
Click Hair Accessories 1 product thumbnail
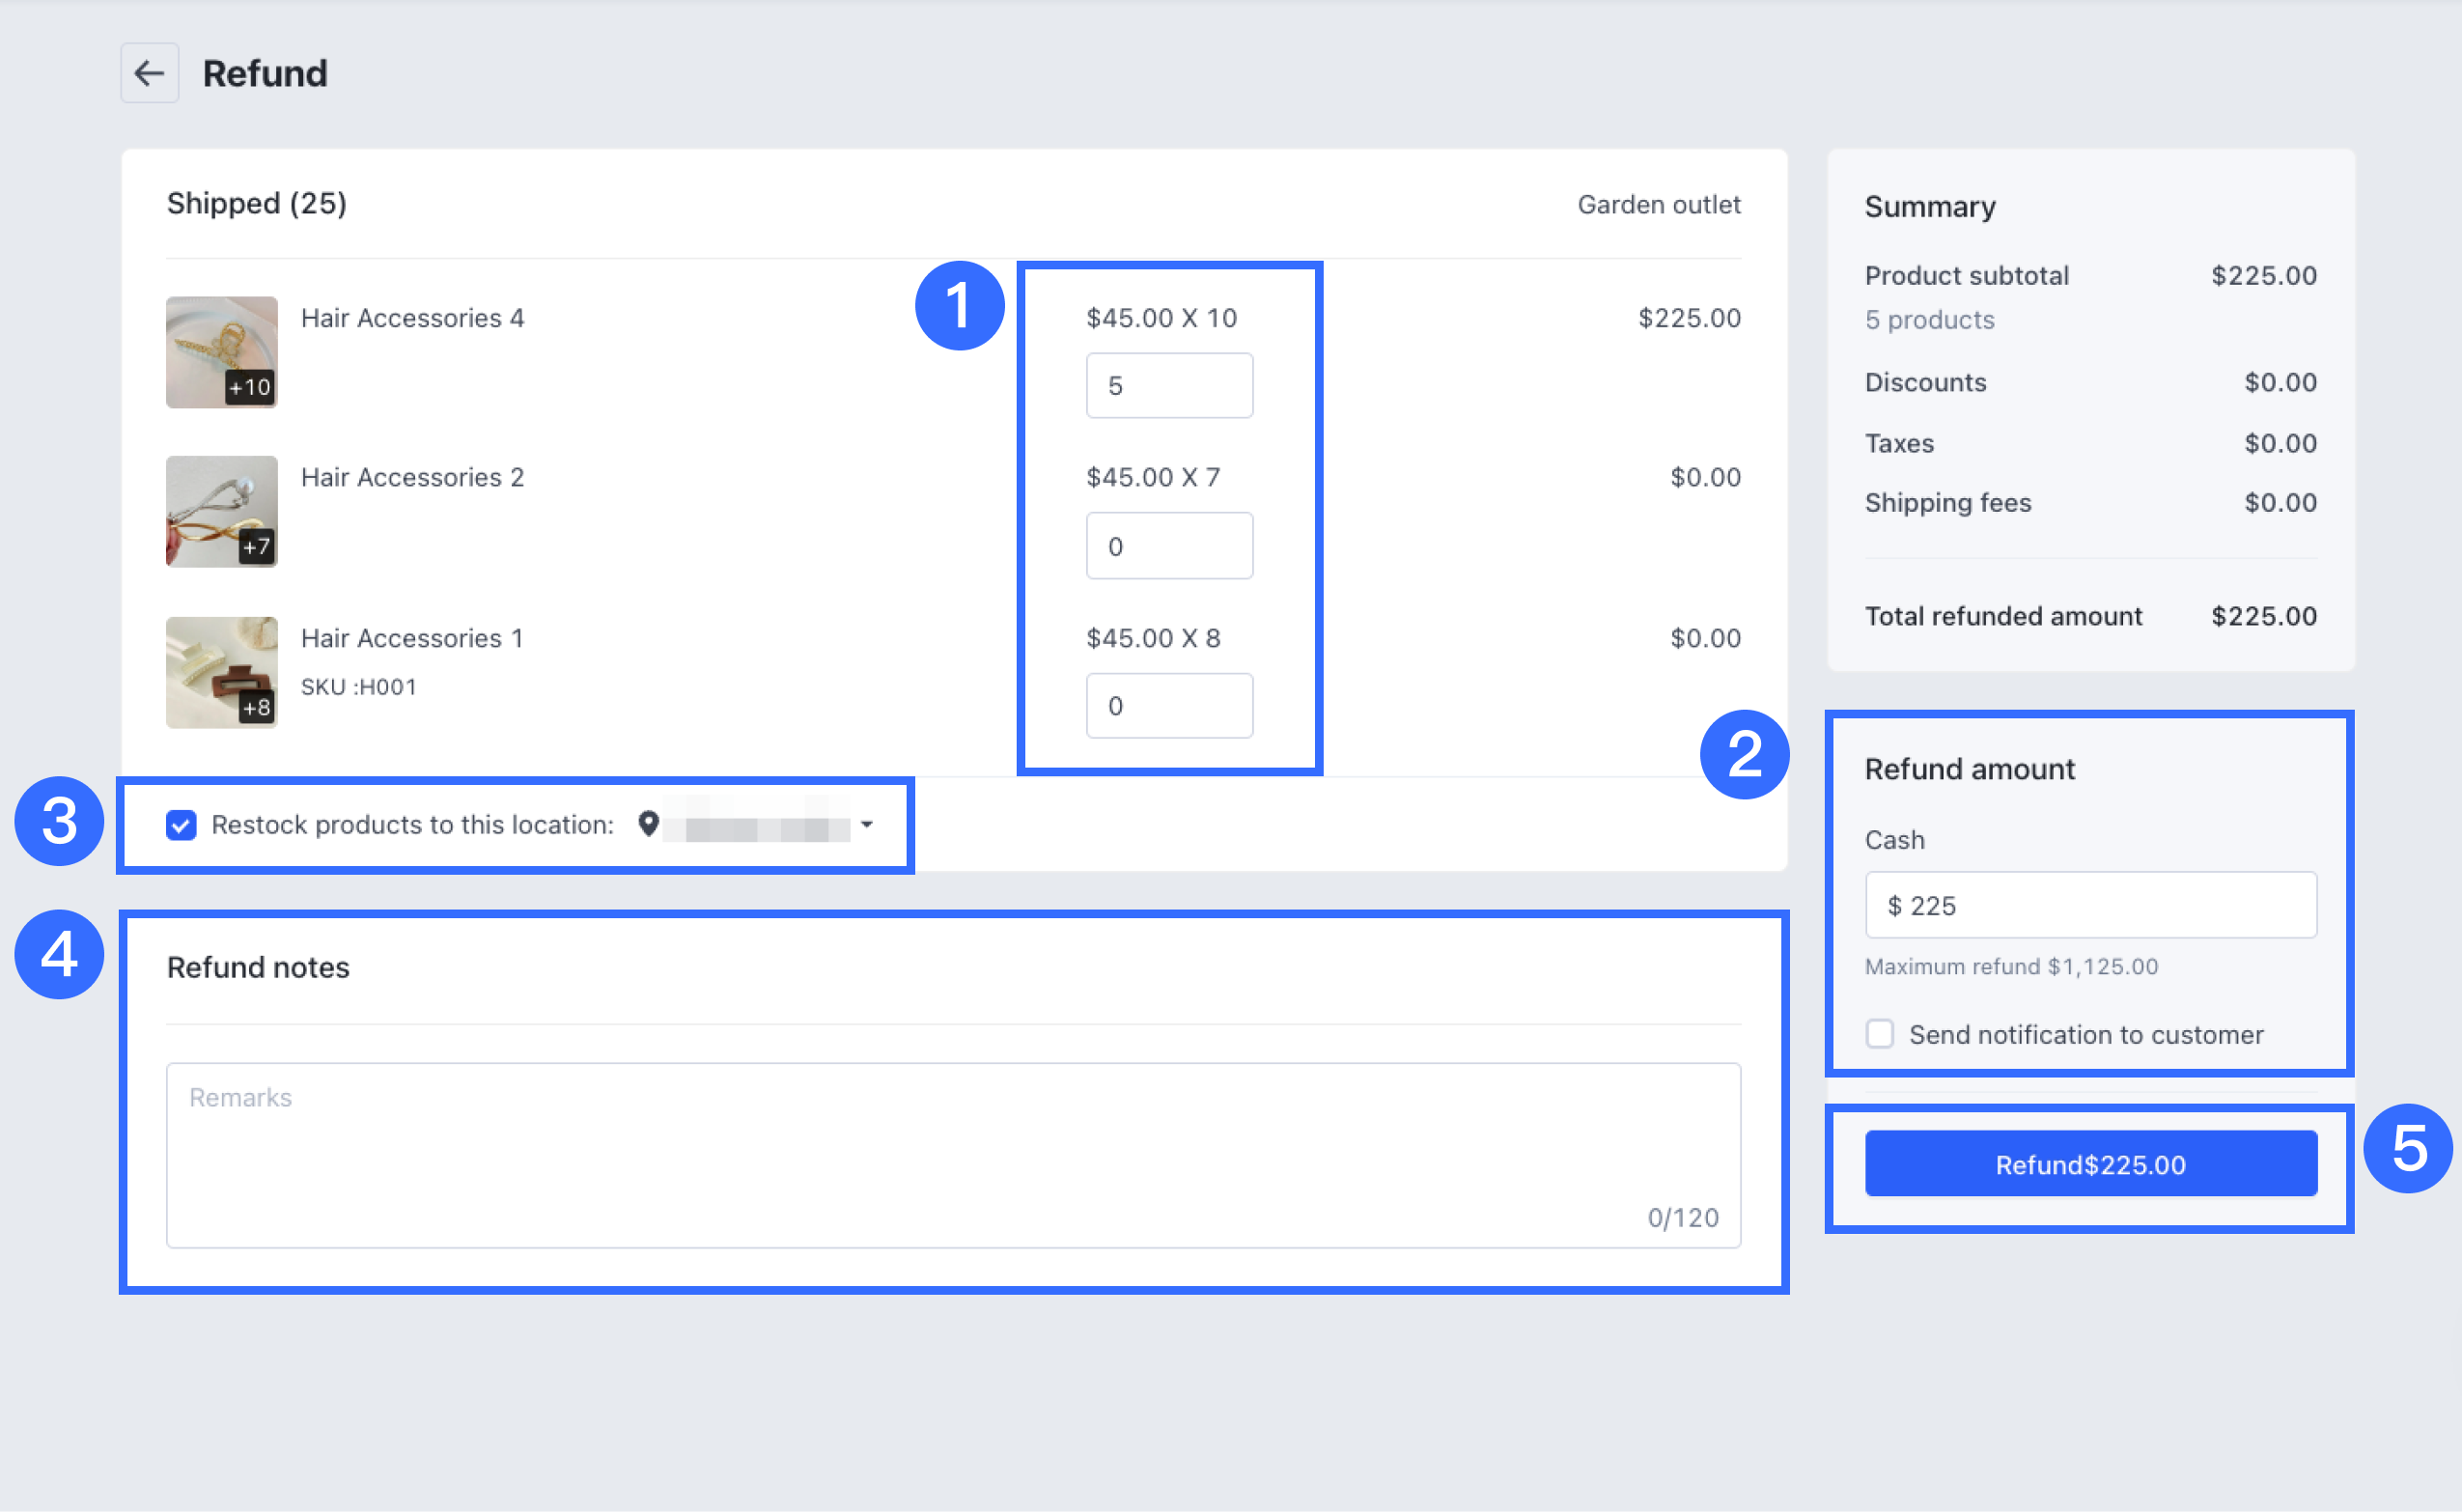[x=221, y=672]
